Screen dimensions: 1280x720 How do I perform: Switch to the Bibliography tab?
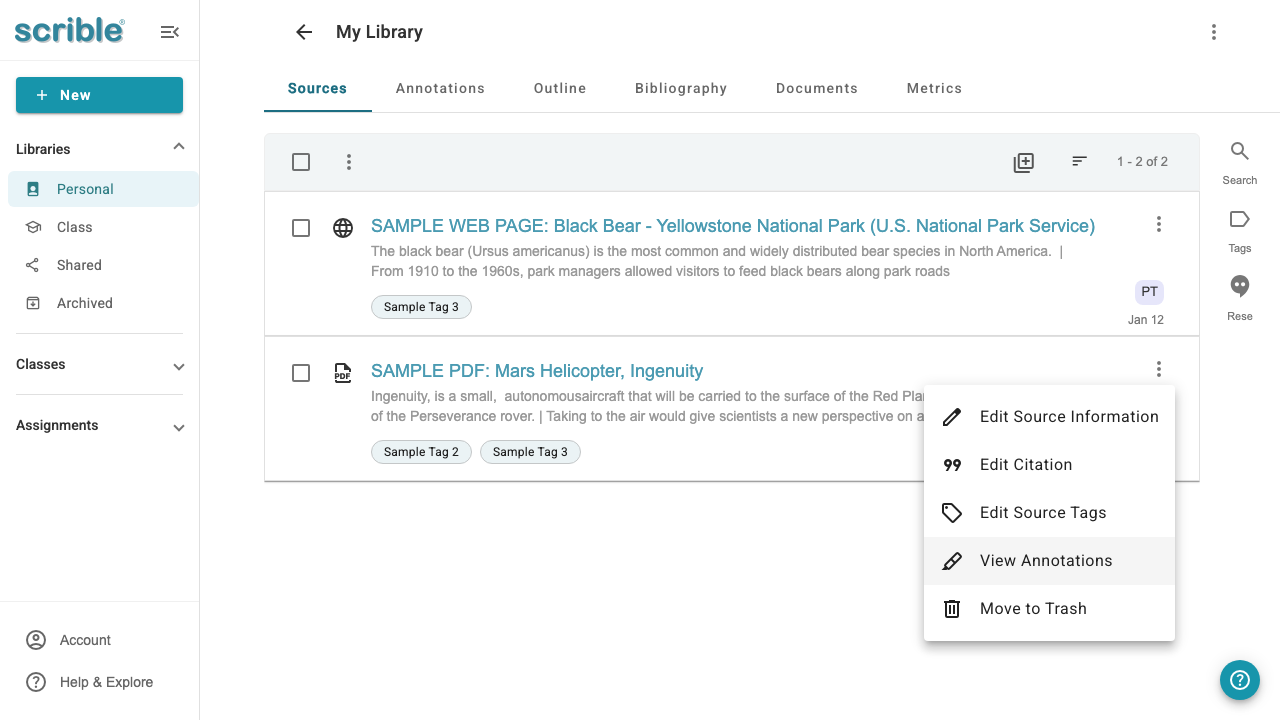tap(681, 88)
